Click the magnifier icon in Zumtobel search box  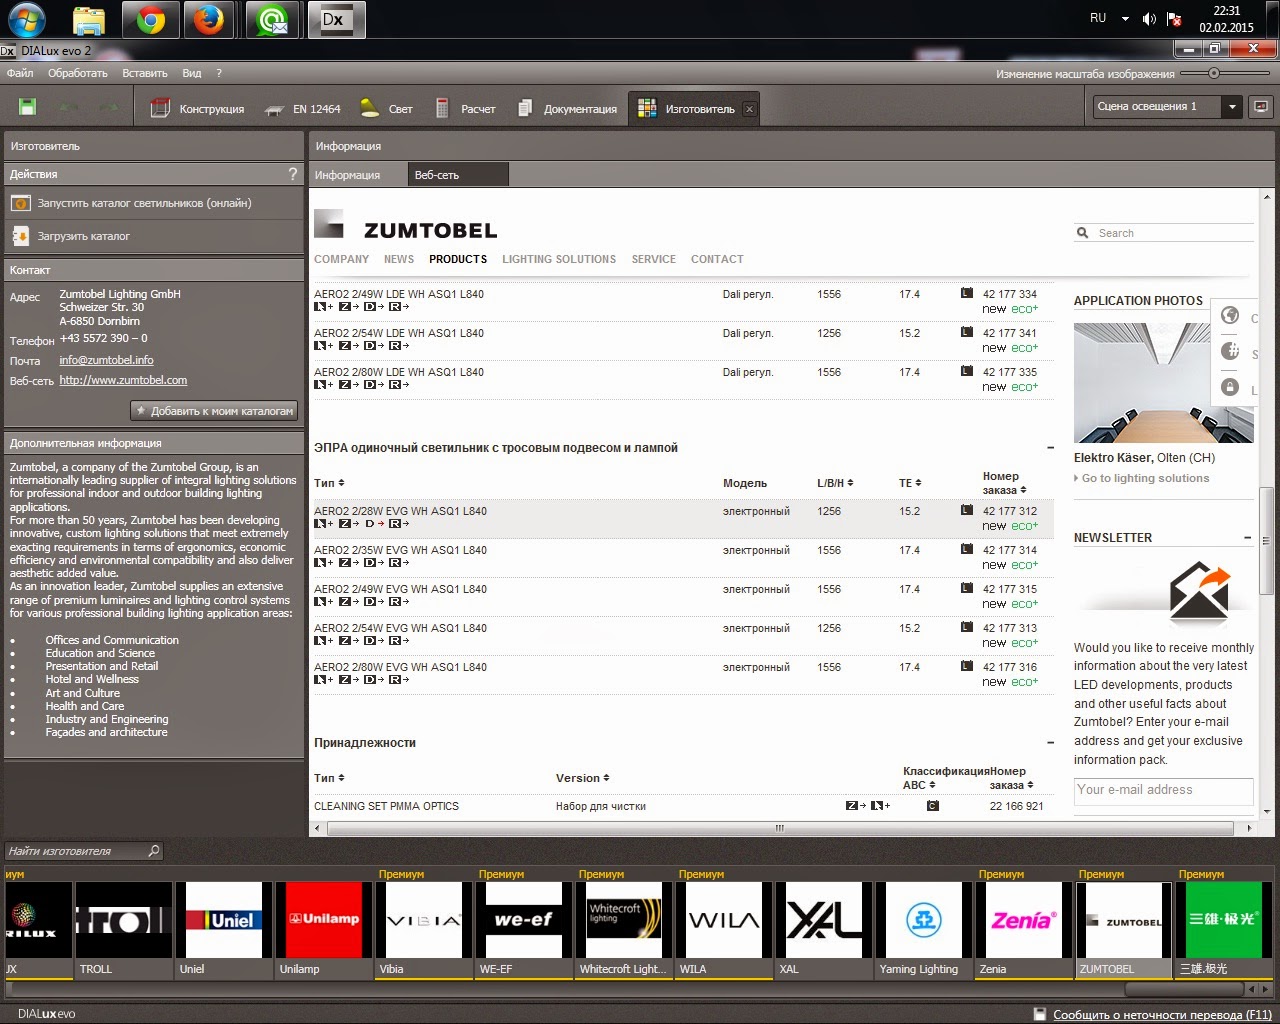(1082, 233)
